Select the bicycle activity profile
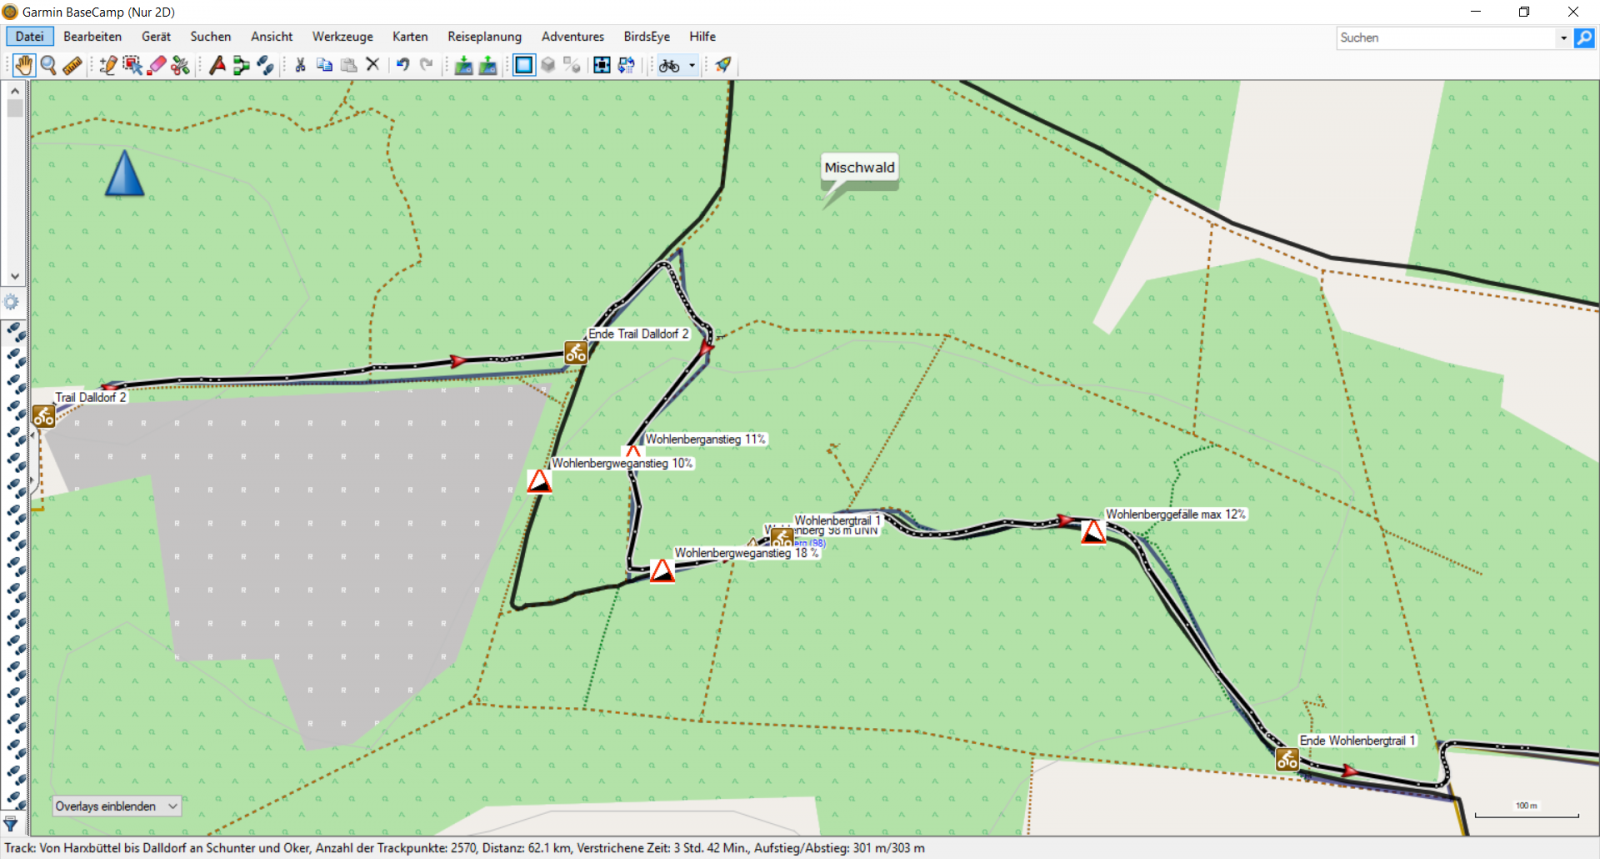This screenshot has width=1600, height=859. click(669, 65)
